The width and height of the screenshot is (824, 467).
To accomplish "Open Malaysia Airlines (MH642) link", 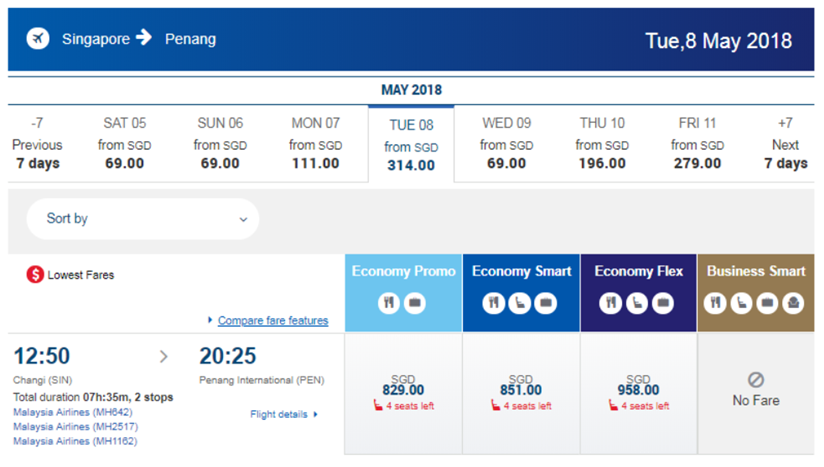I will [x=73, y=412].
